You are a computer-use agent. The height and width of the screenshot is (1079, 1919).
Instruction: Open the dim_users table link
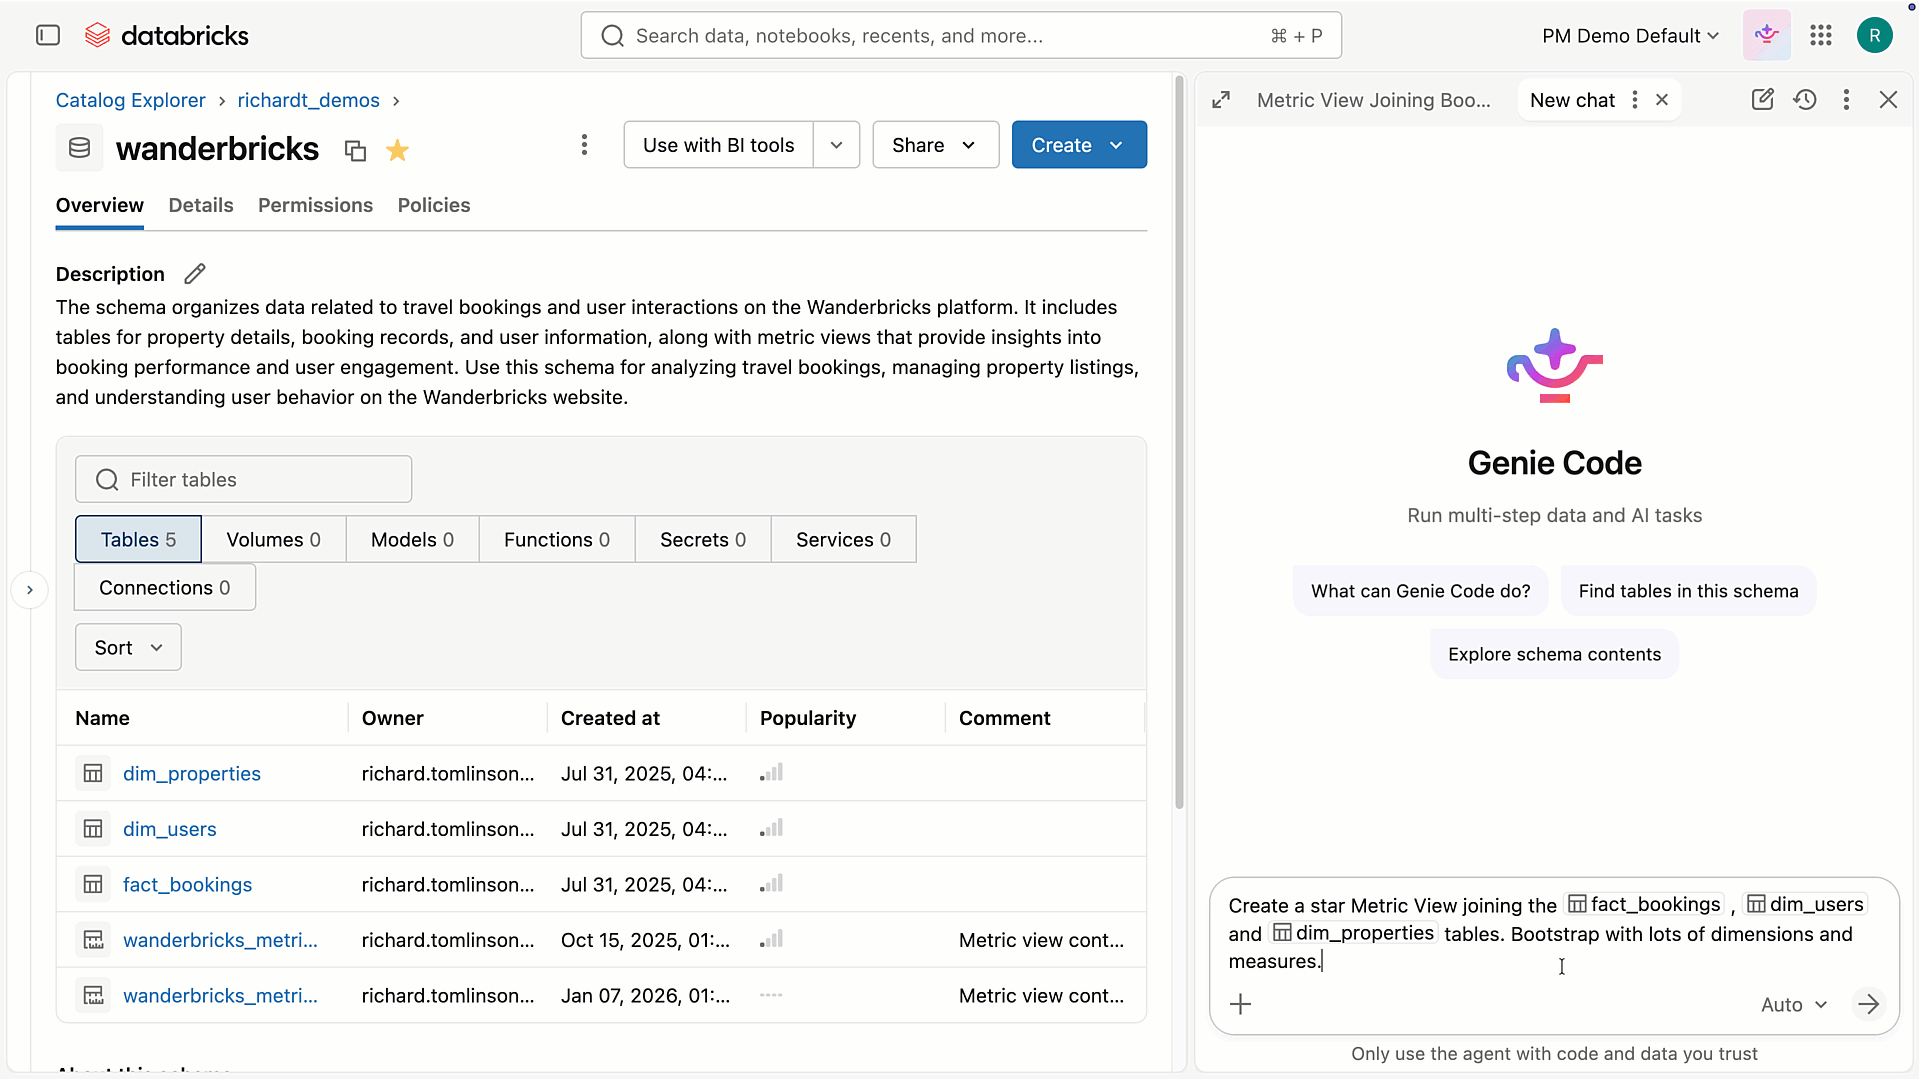click(x=170, y=829)
